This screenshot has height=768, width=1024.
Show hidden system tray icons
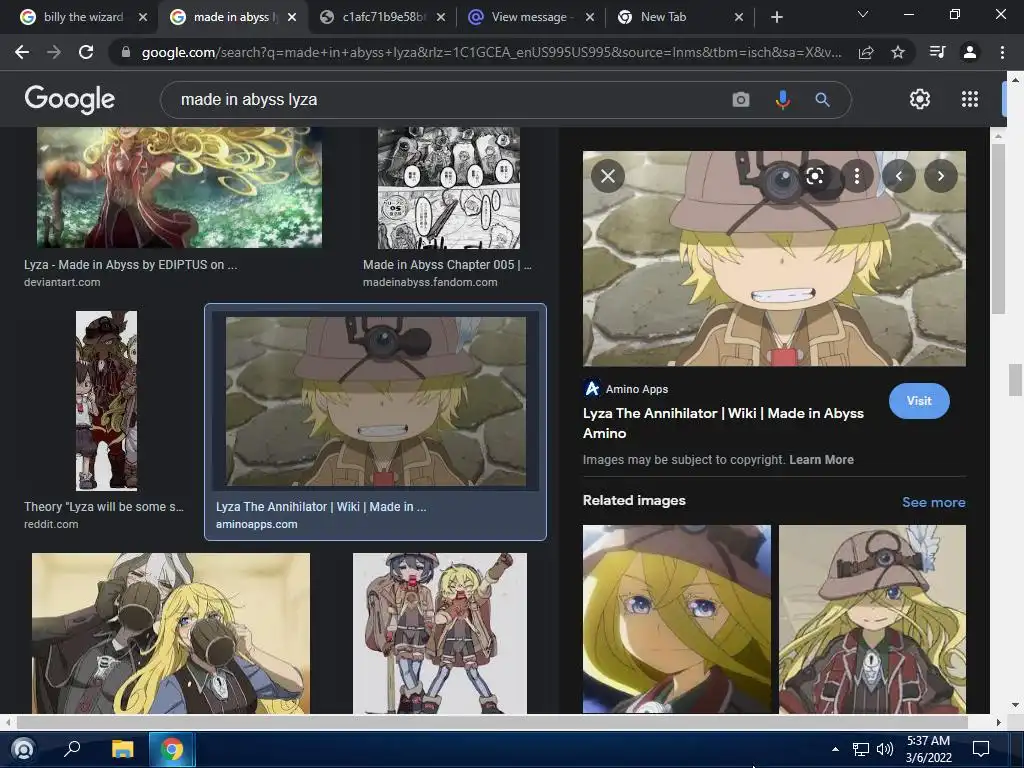click(835, 749)
